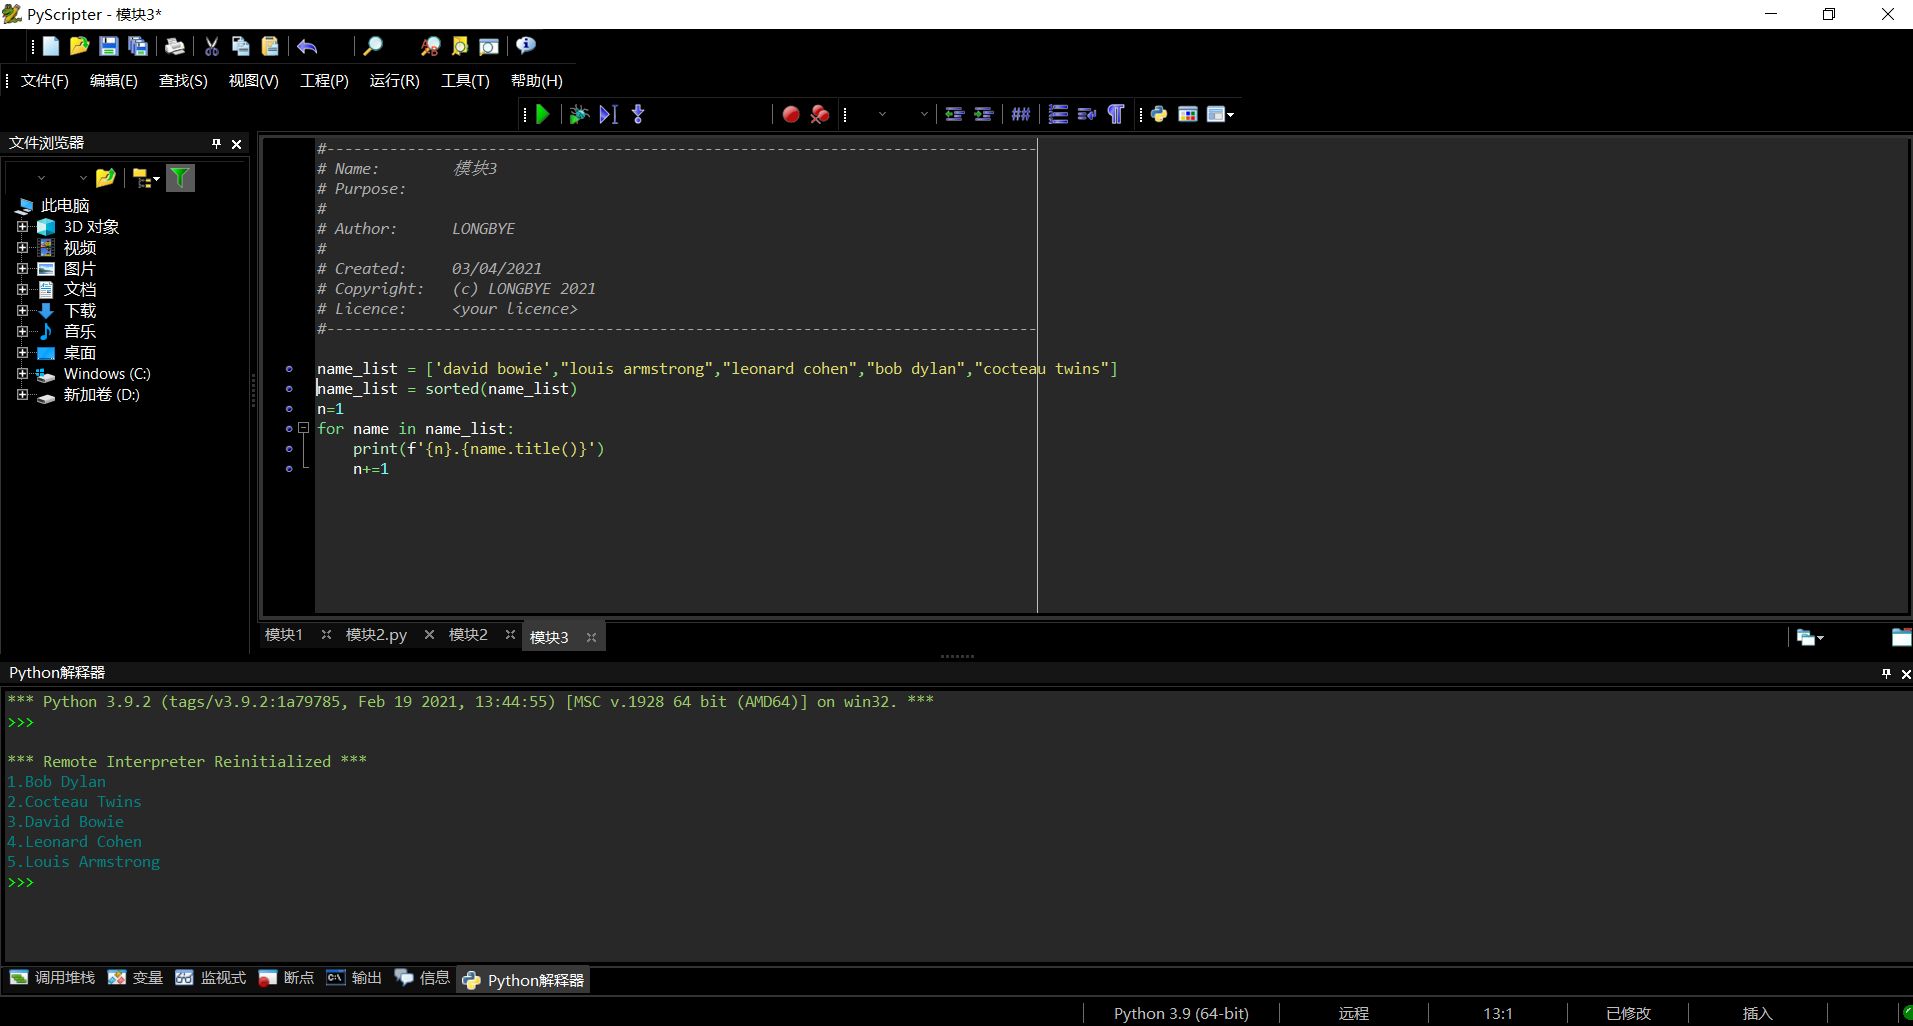Save all files with the stacked-disks icon
Viewport: 1913px width, 1026px height.
[x=138, y=46]
